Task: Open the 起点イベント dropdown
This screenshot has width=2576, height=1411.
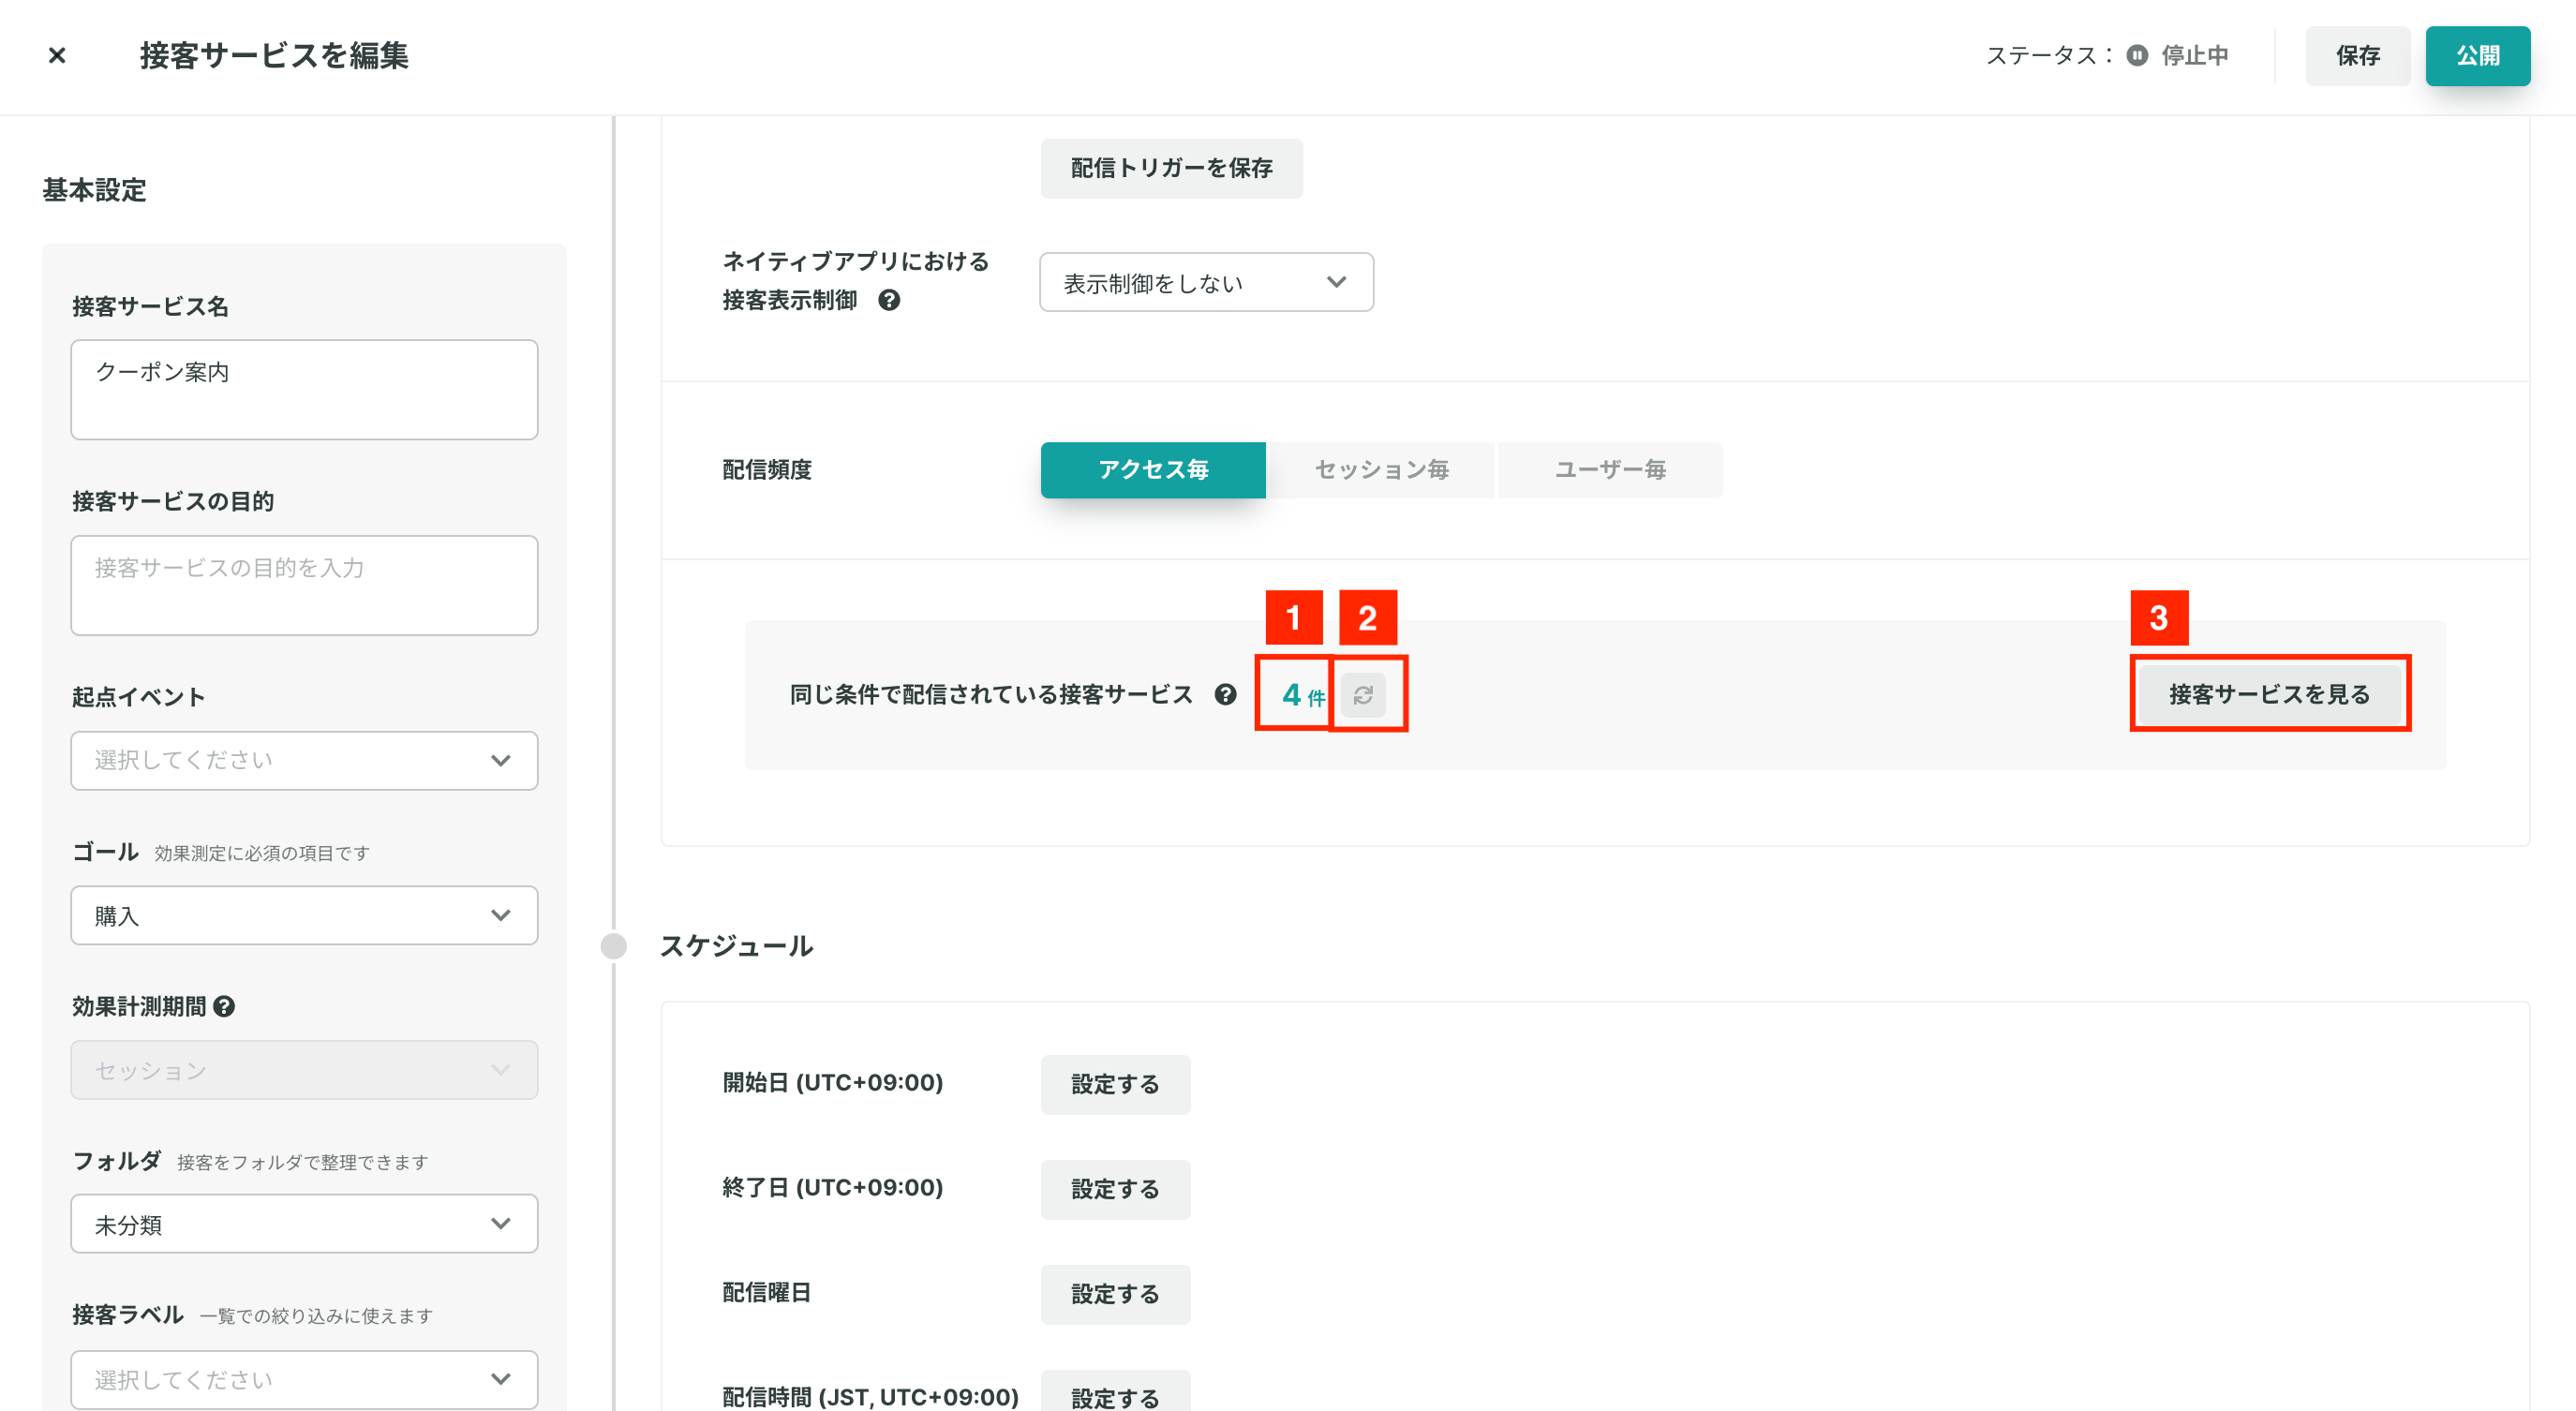Action: click(x=304, y=761)
